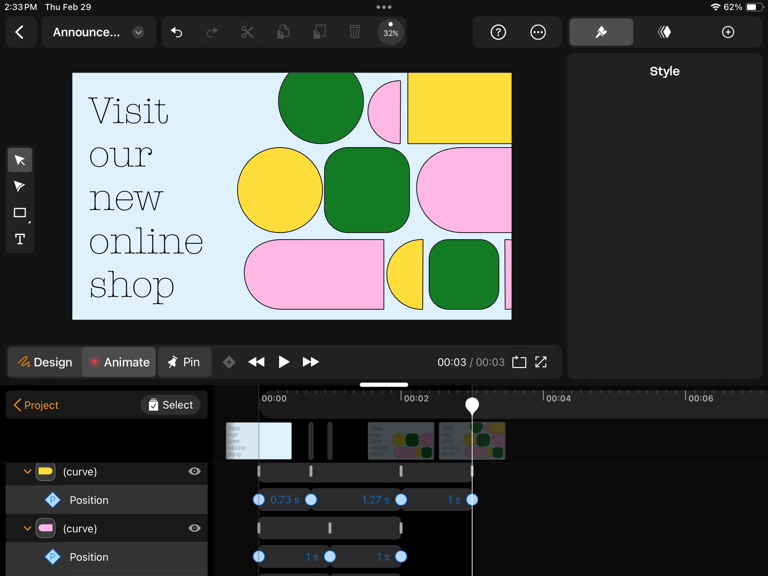Select Position property under pink curve
This screenshot has height=576, width=768.
(x=107, y=557)
